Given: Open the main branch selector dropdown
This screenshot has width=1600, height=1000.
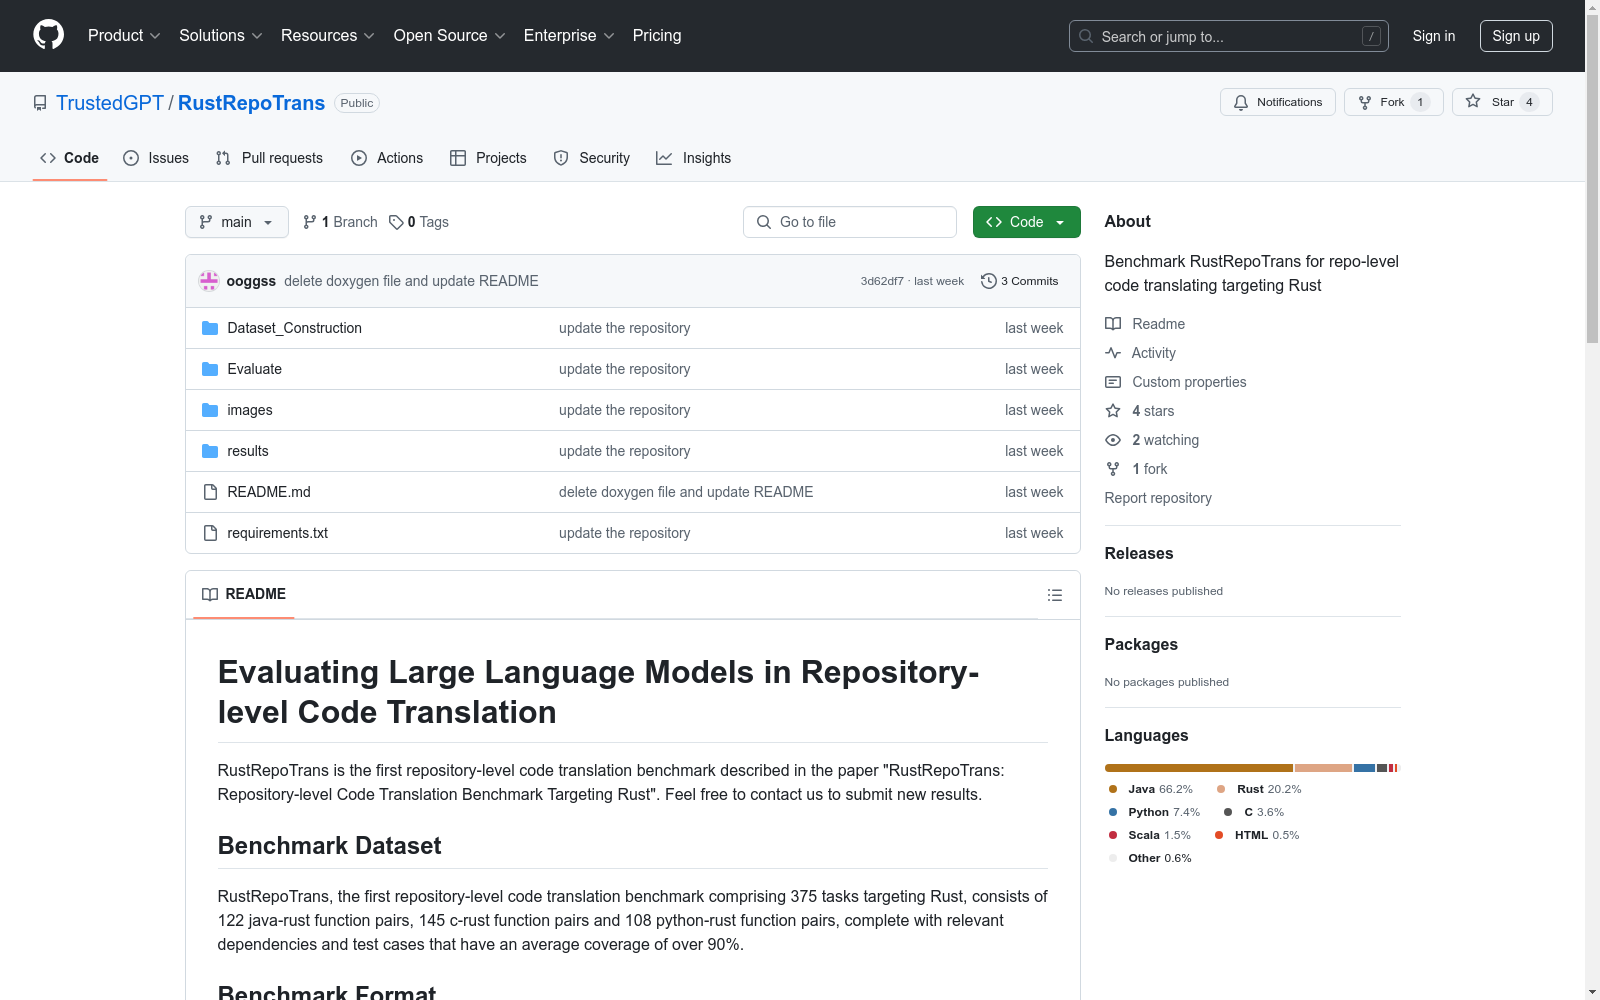Looking at the screenshot, I should [x=237, y=222].
